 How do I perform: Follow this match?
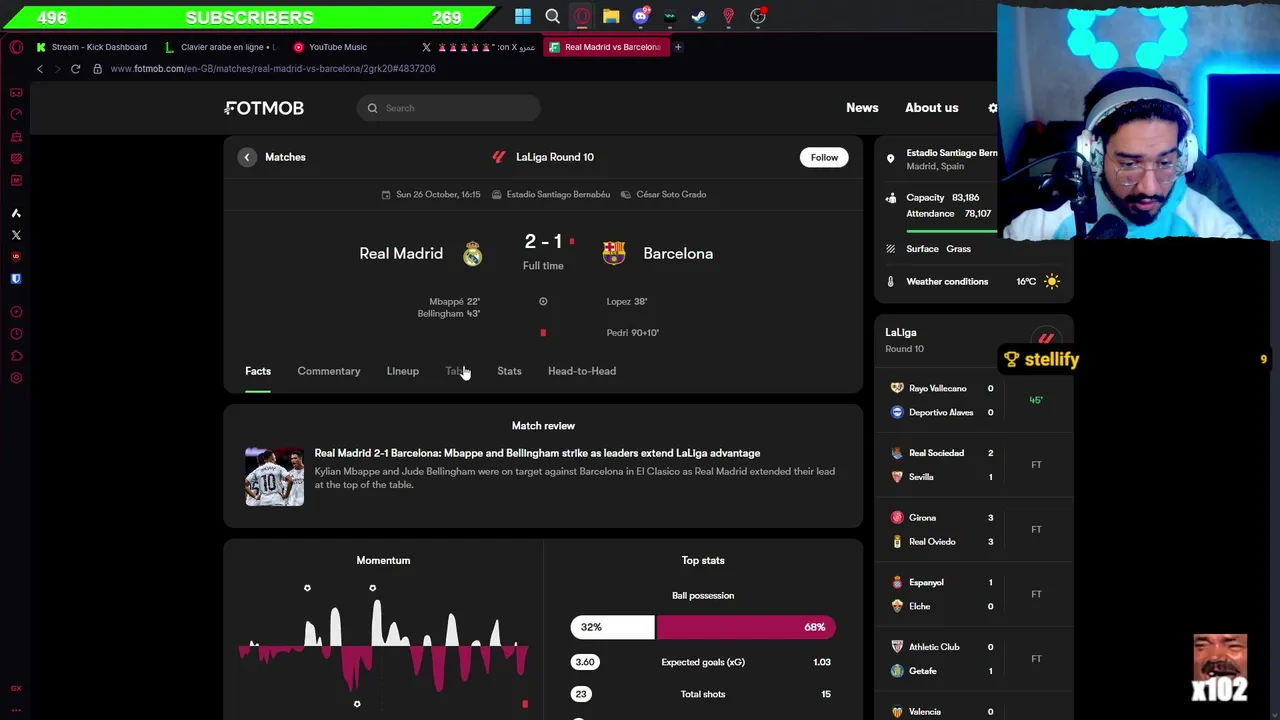pyautogui.click(x=825, y=157)
